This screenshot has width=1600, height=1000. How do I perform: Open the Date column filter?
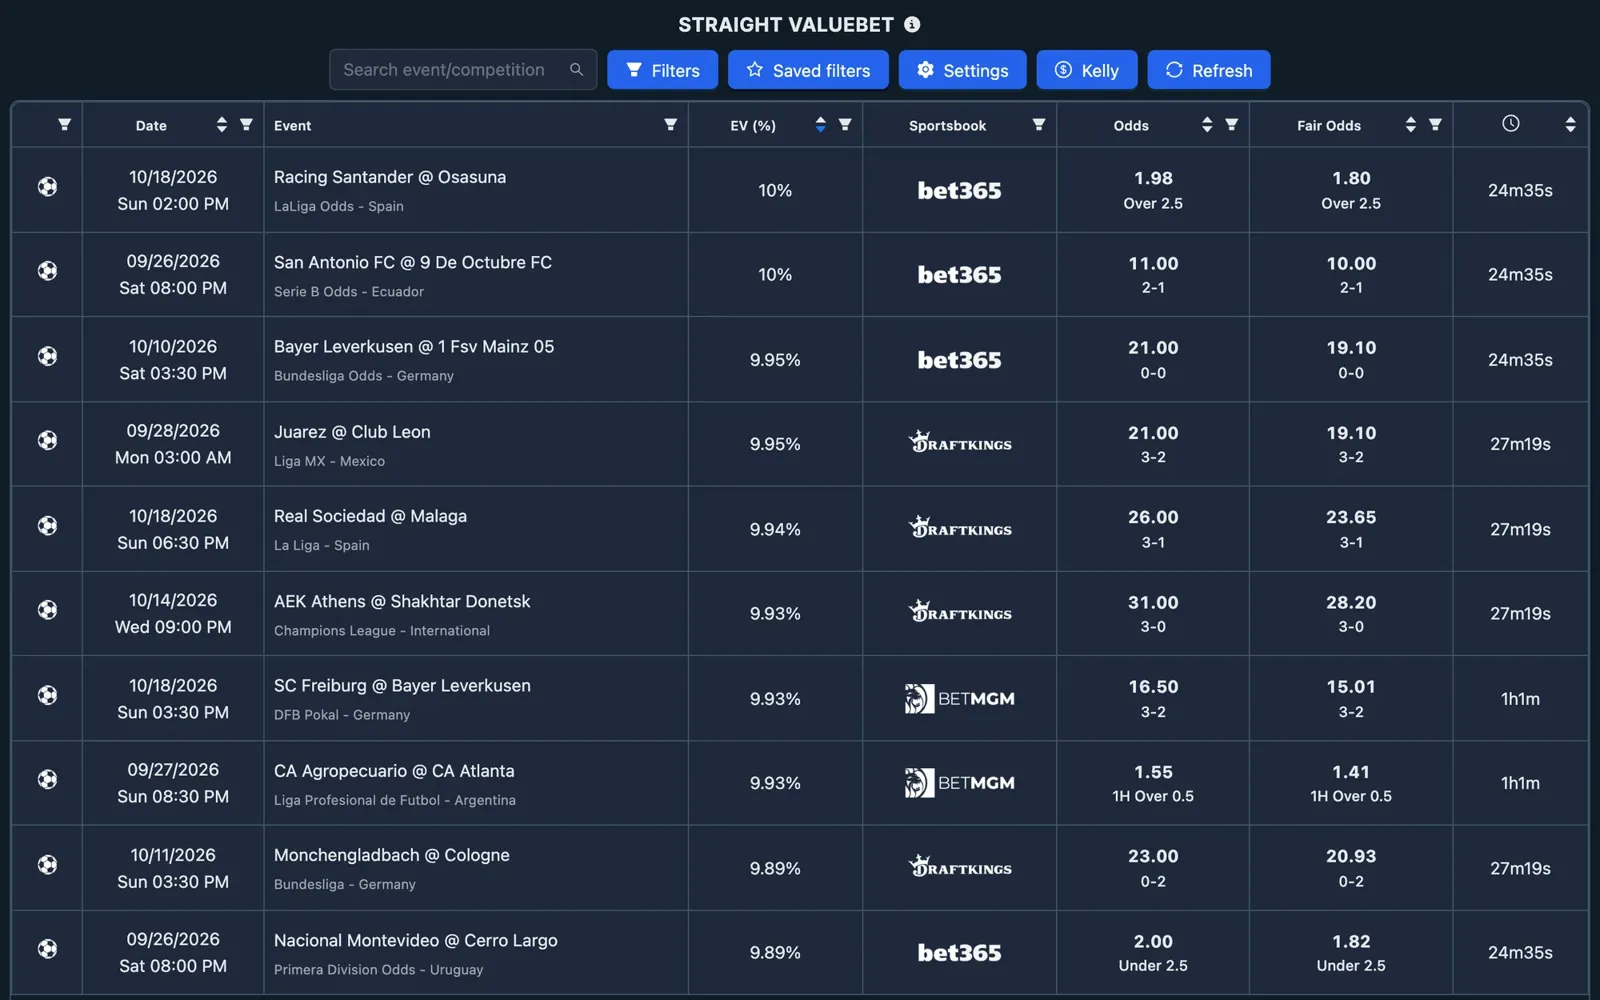(246, 125)
